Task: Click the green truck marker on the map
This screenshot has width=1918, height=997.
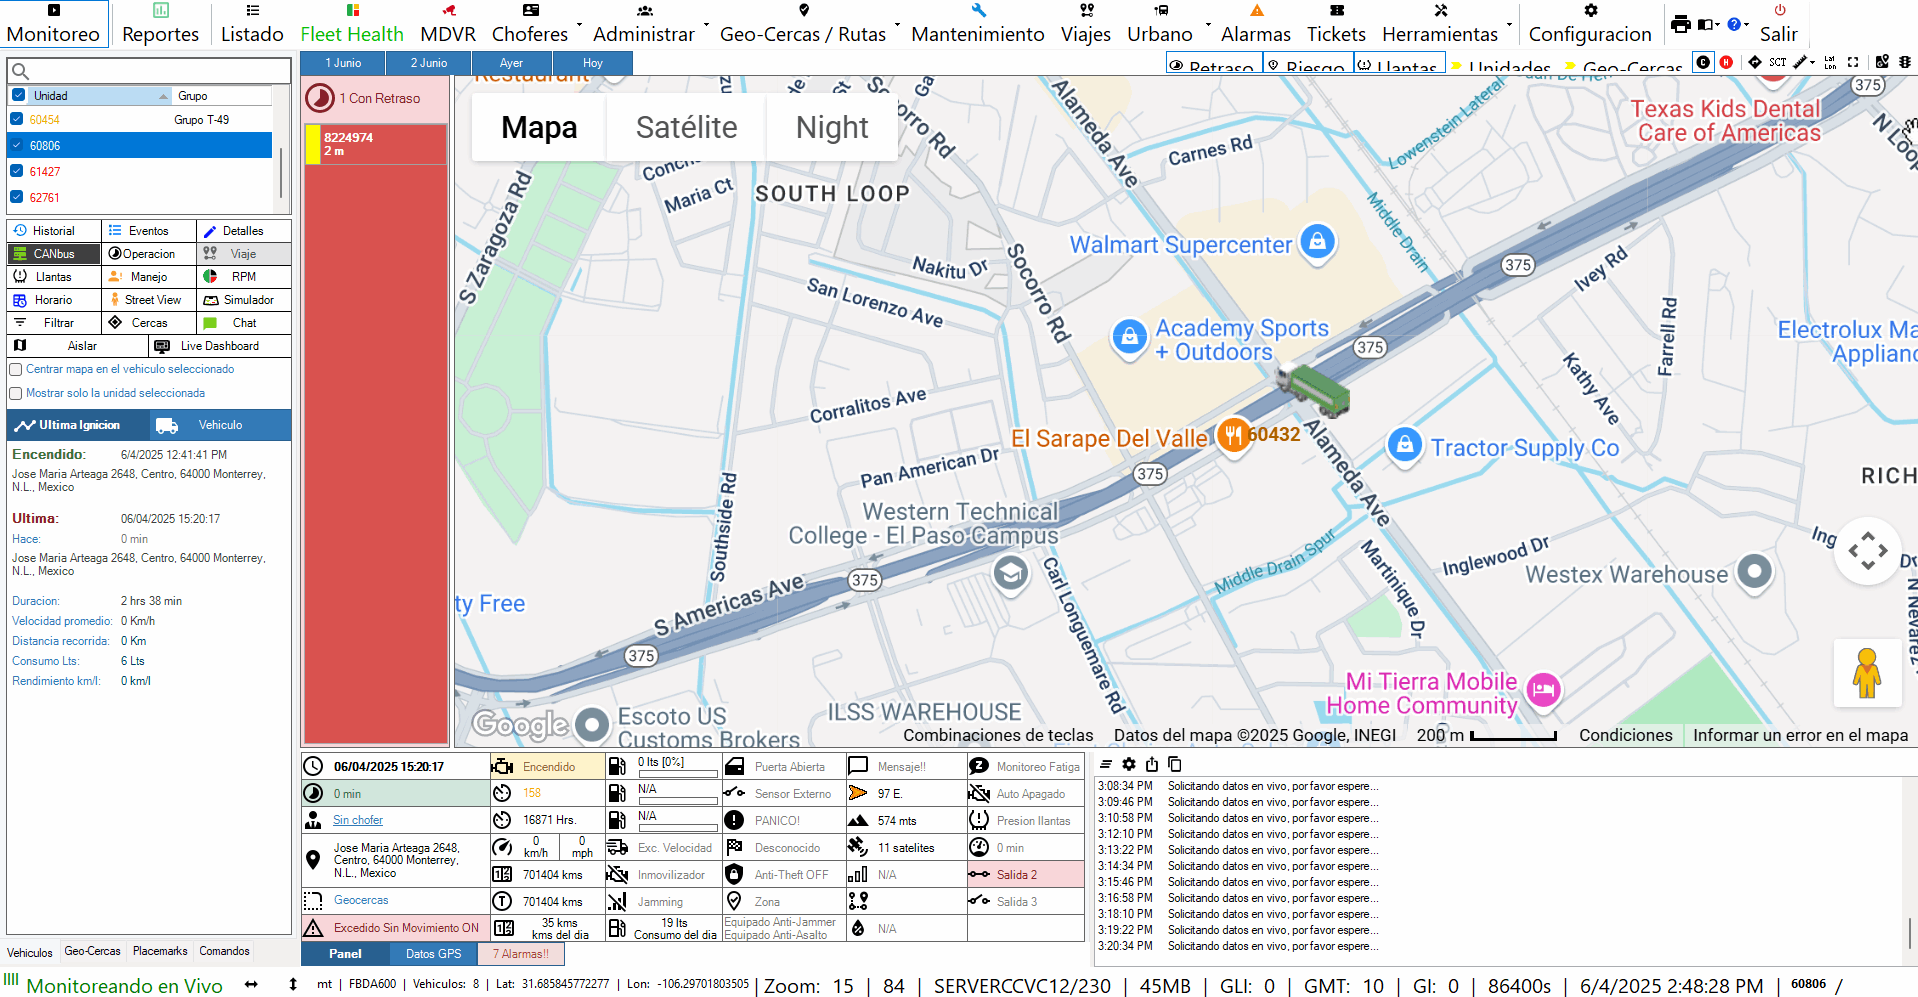Action: 1313,389
